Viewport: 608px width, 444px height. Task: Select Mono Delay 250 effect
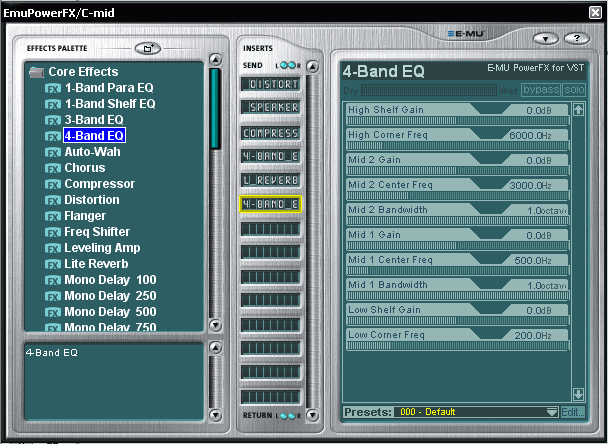pos(110,296)
